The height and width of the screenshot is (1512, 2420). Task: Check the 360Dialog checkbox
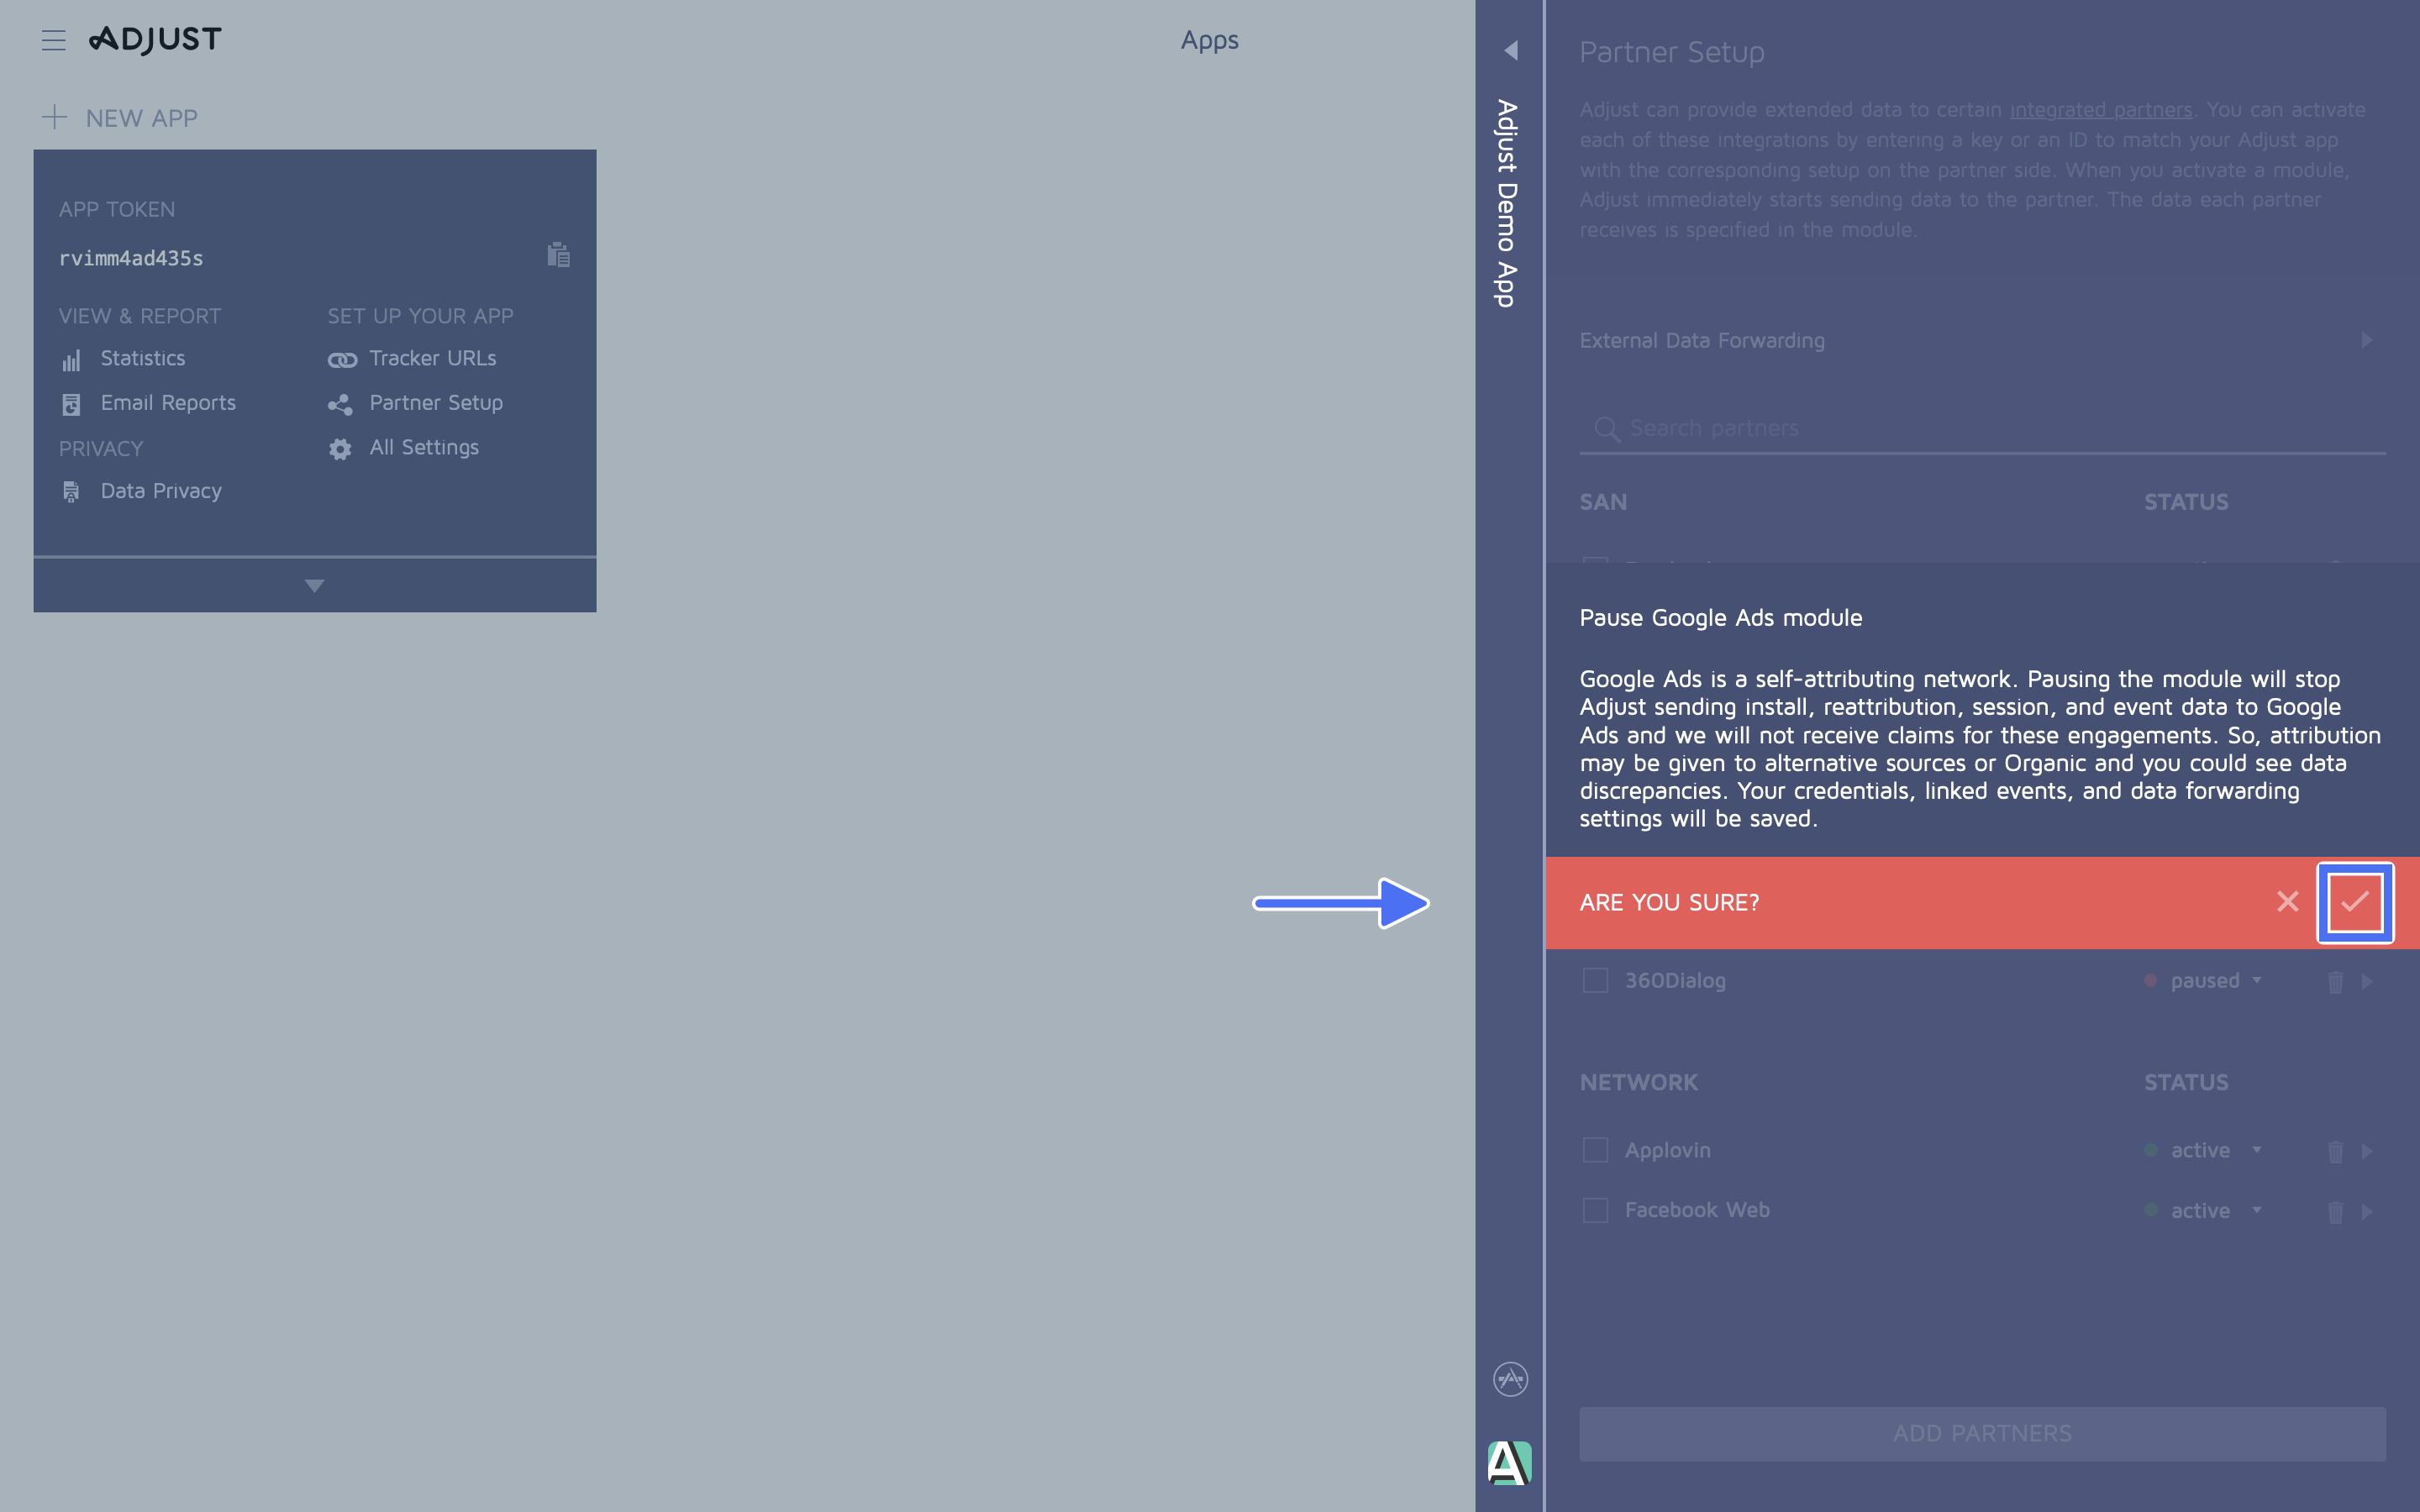tap(1595, 980)
